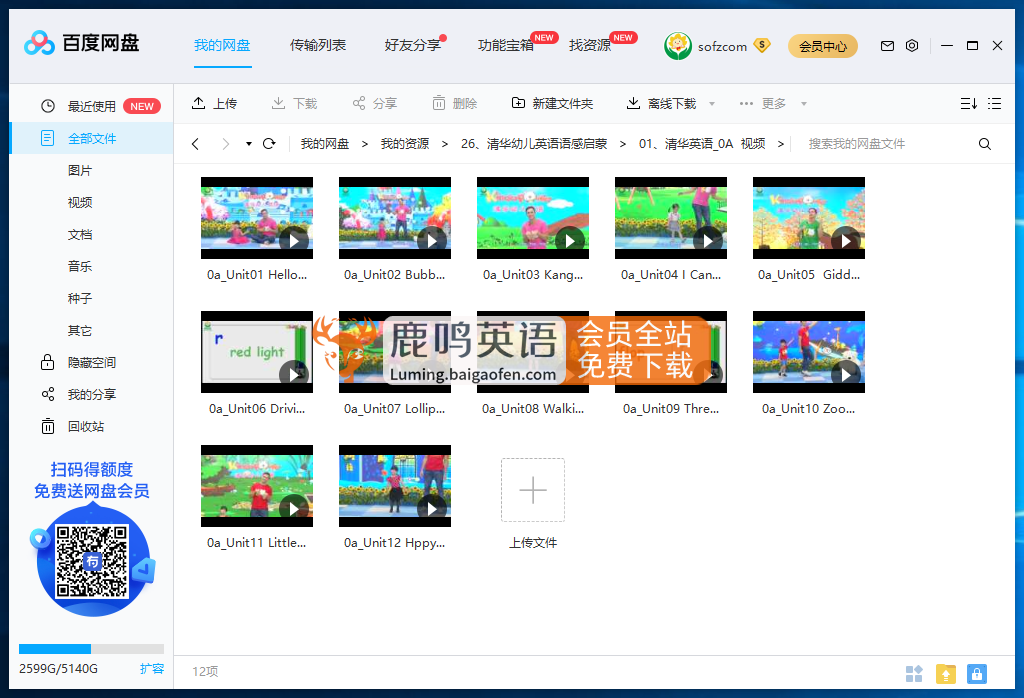This screenshot has height=698, width=1024.
Task: Switch to the 传输列表 tab
Action: 318,45
